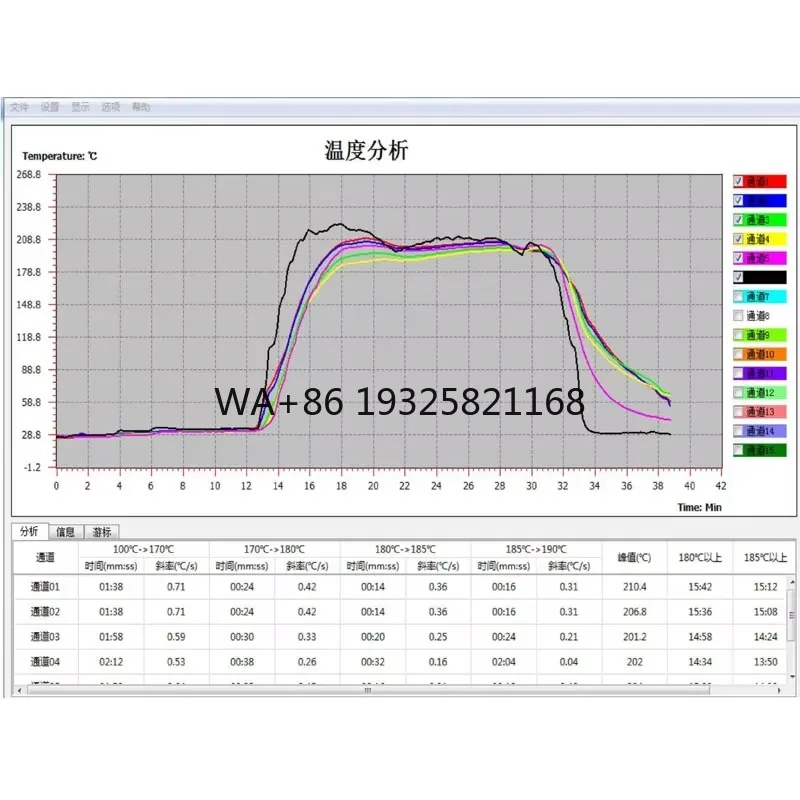Uncheck the magenta 通道5 checkbox
This screenshot has width=800, height=800.
tap(738, 258)
